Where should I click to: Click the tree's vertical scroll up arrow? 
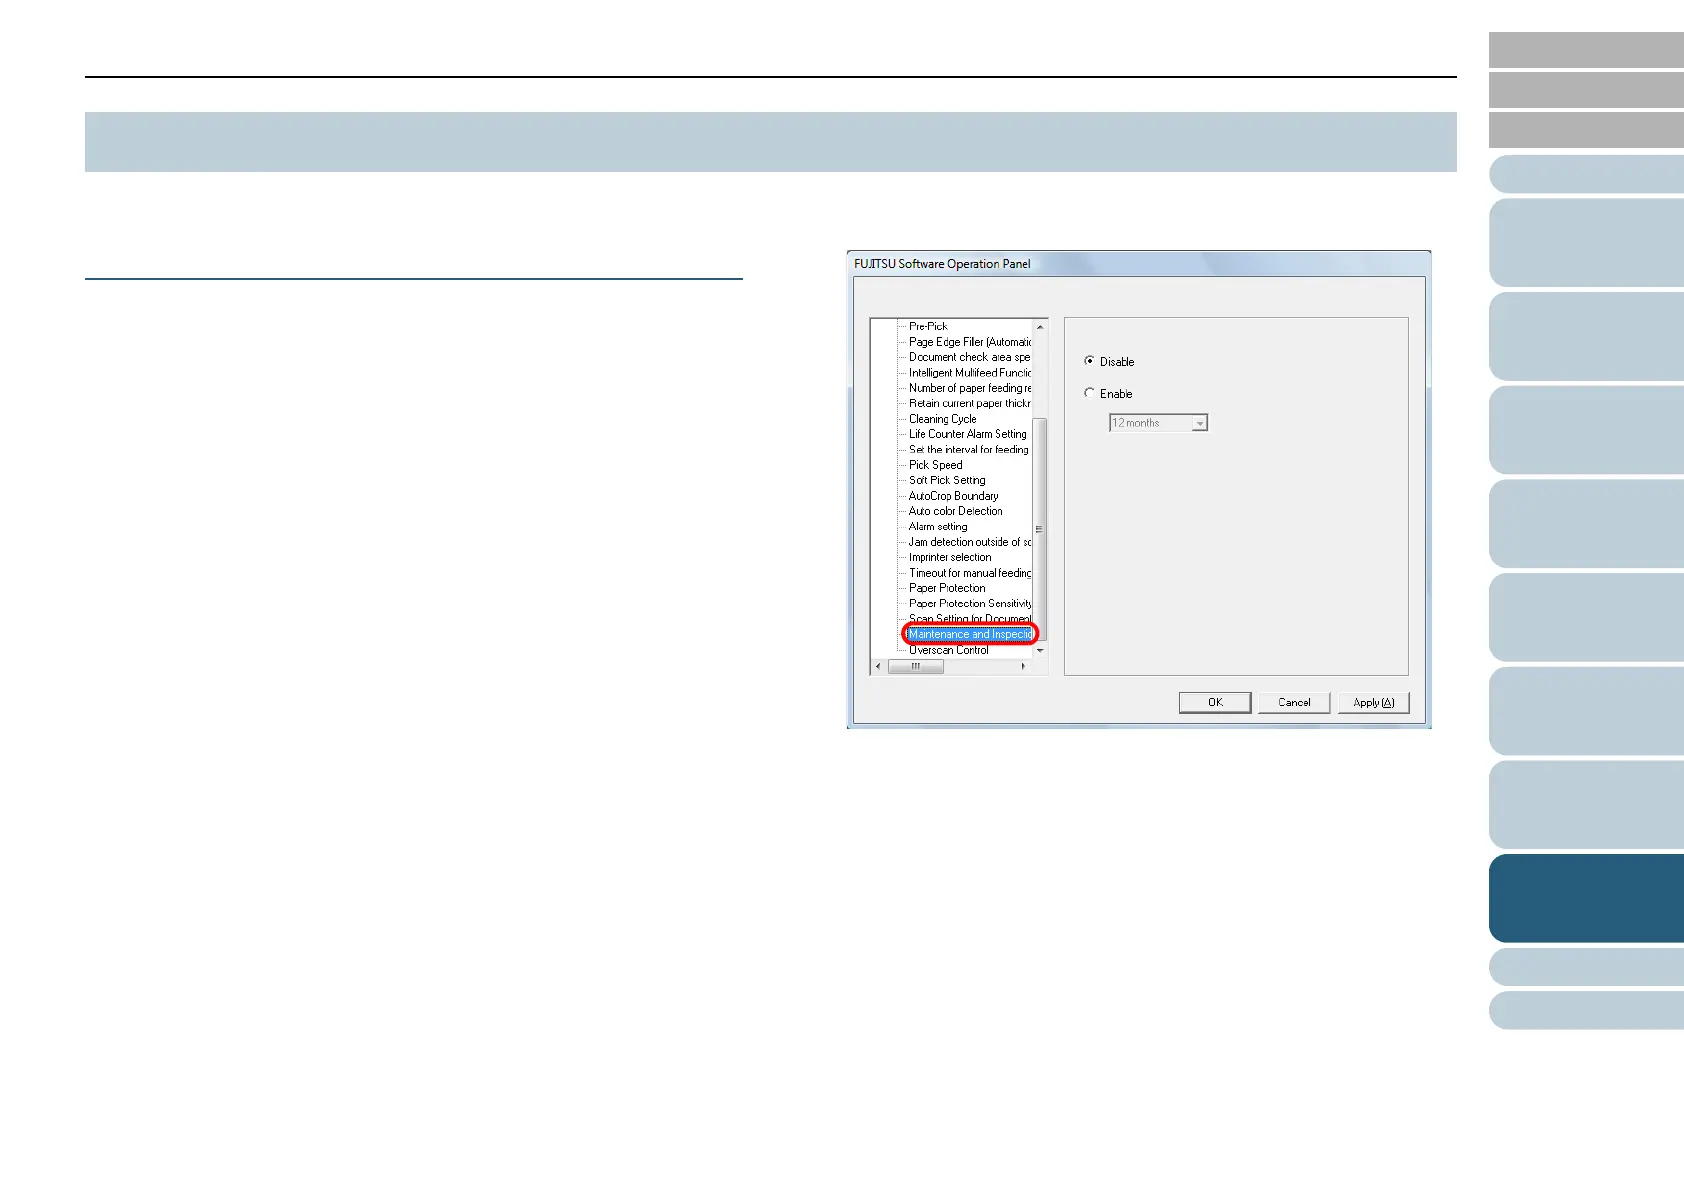click(1040, 327)
